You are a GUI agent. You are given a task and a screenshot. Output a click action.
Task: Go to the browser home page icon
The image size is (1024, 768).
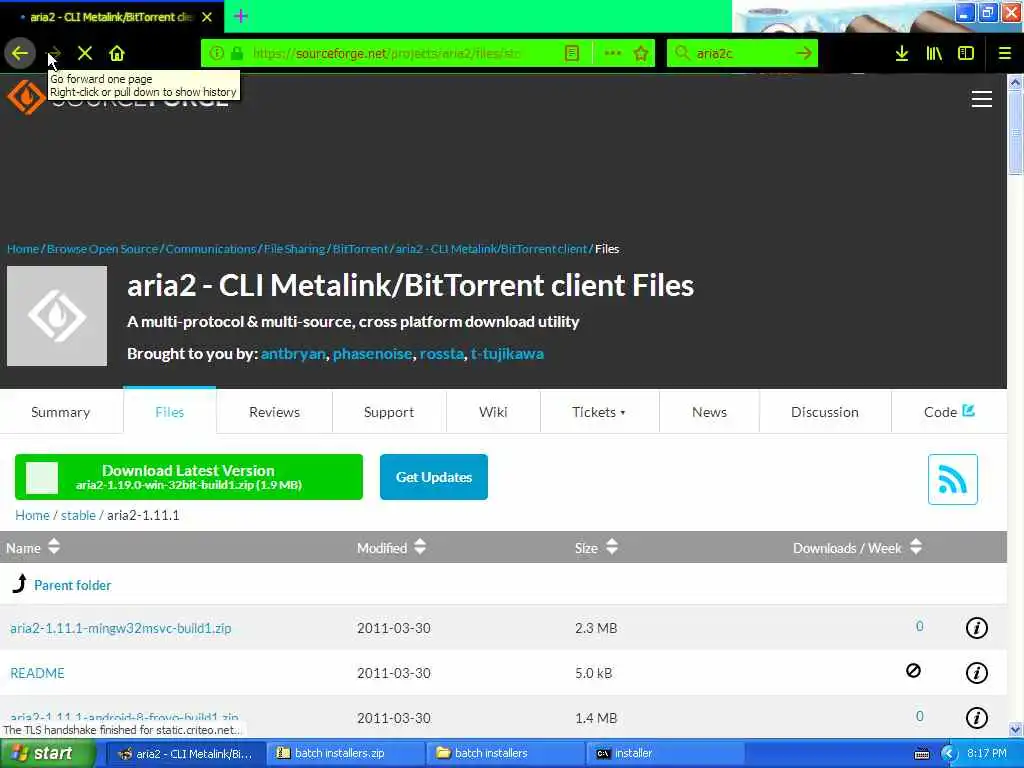117,53
